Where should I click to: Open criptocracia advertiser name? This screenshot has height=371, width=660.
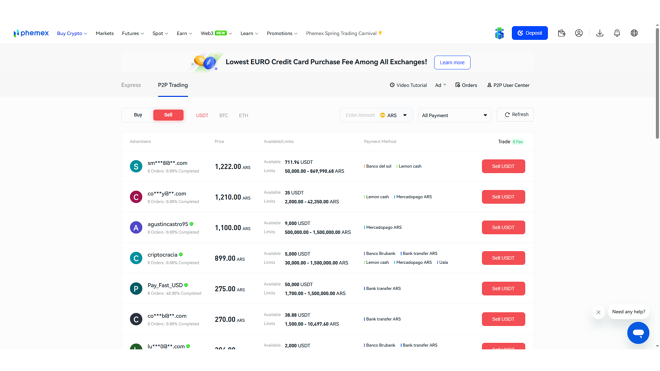[162, 255]
